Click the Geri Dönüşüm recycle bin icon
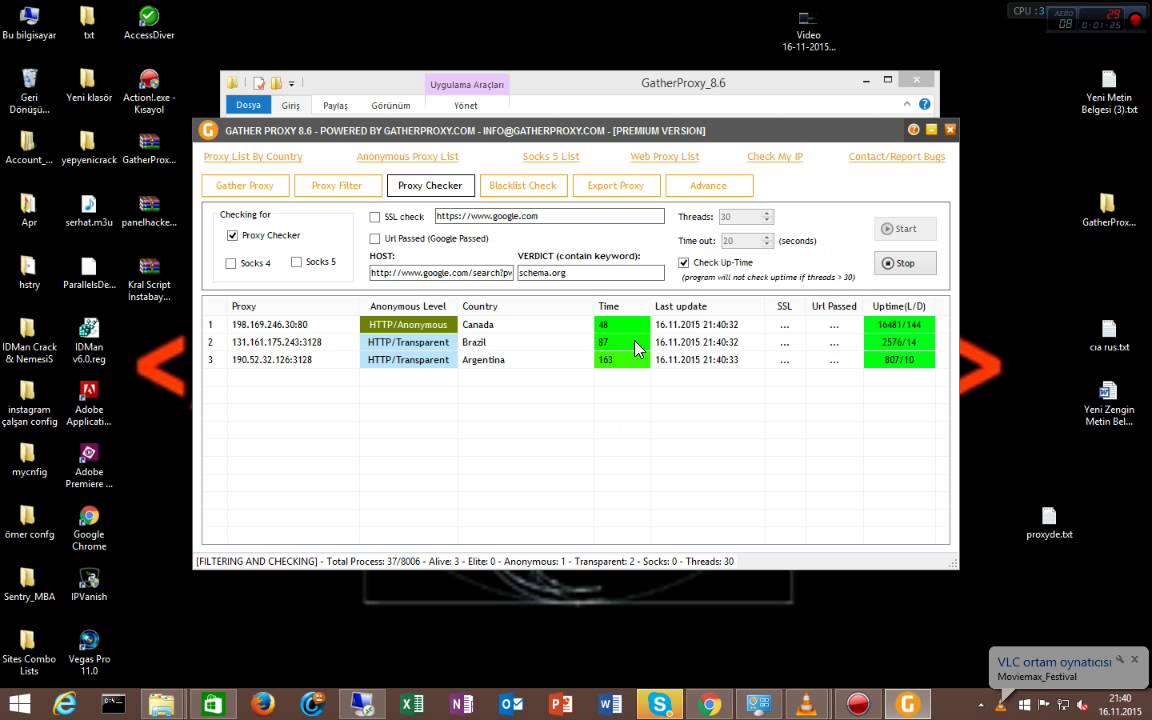Viewport: 1152px width, 720px height. [x=29, y=91]
